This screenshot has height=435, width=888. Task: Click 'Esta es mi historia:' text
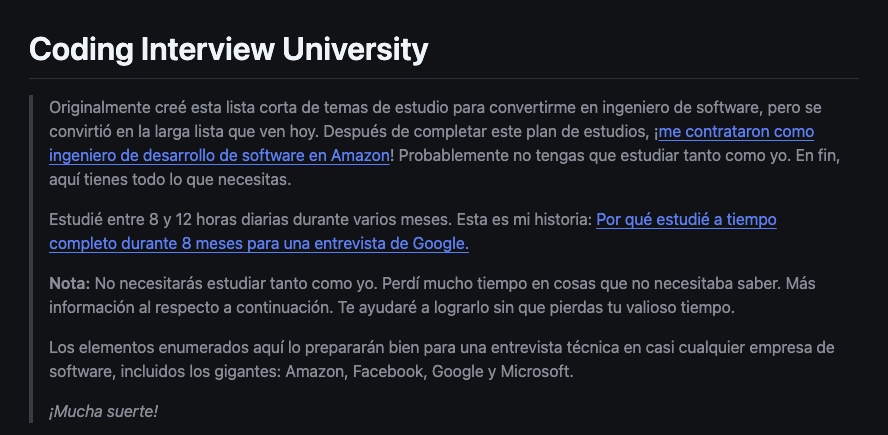[x=524, y=219]
